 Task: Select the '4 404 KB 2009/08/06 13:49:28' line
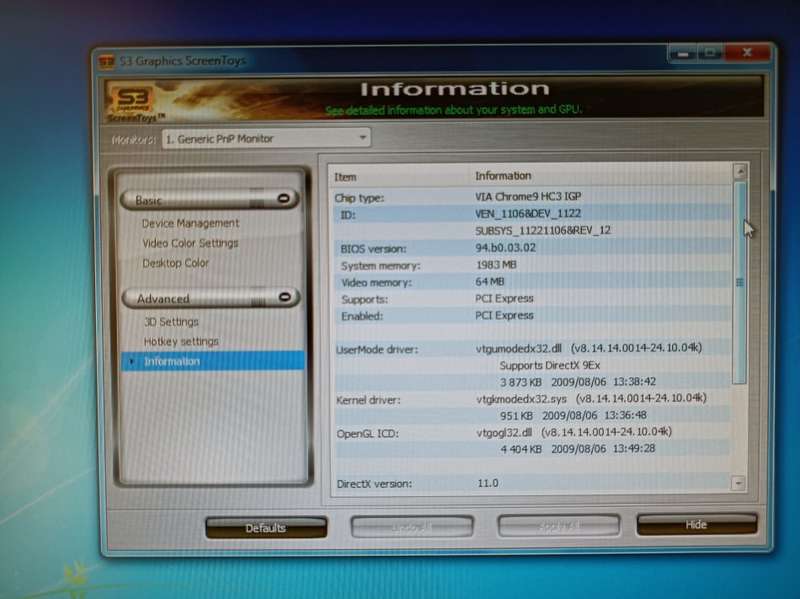tap(578, 448)
